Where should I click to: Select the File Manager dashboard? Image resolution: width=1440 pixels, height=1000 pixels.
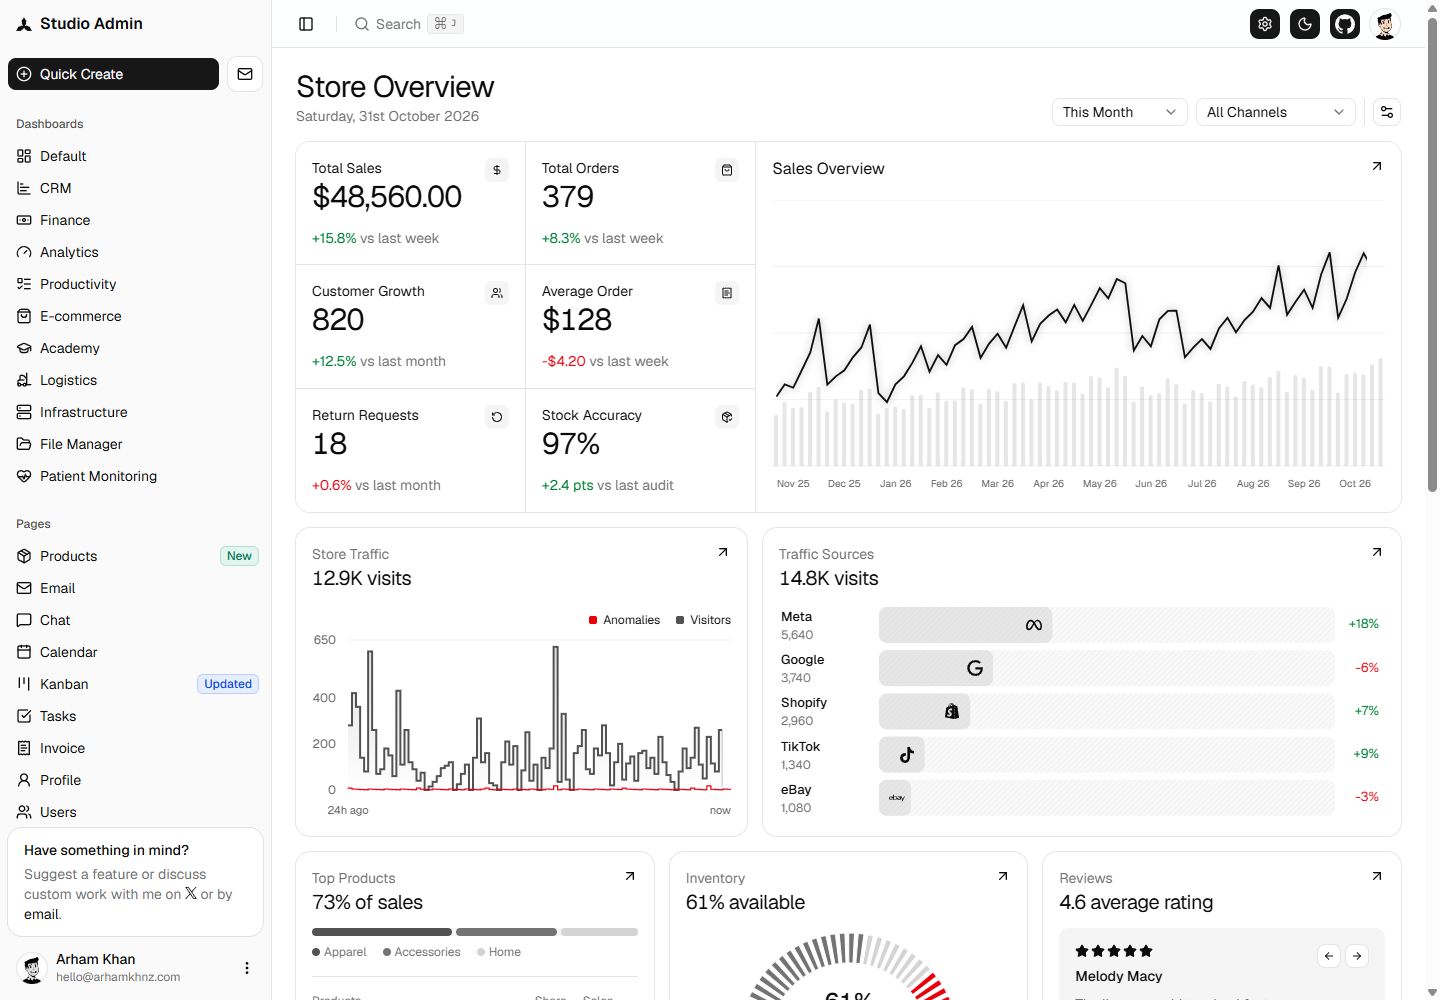point(136,444)
